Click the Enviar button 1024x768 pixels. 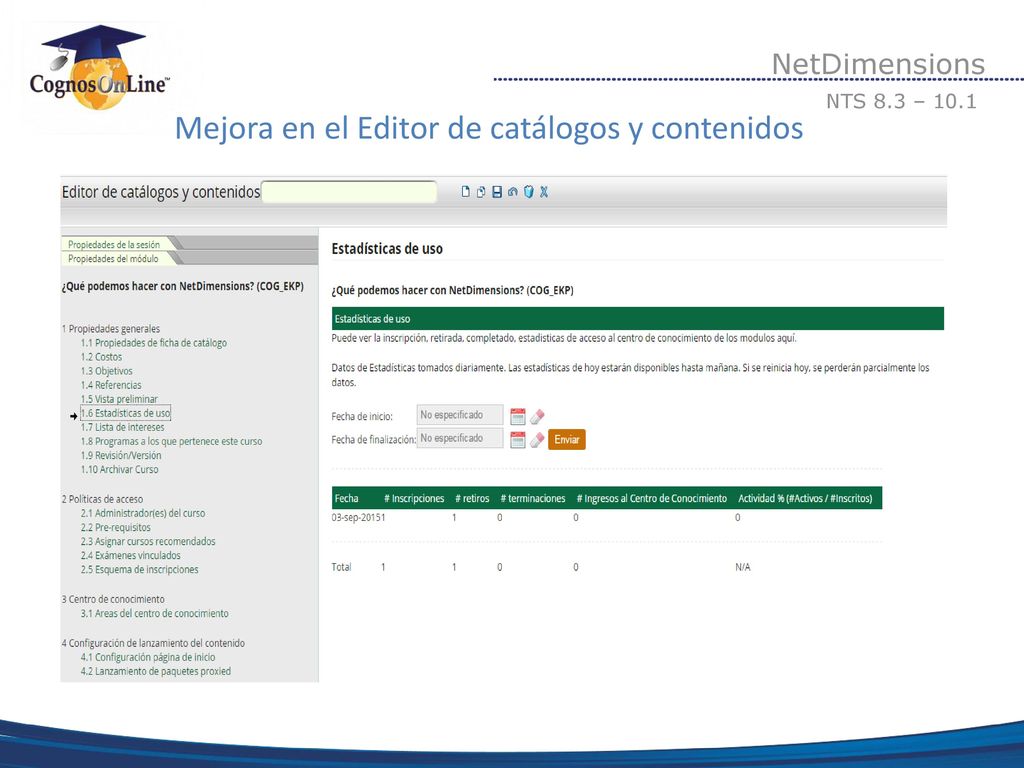pyautogui.click(x=567, y=440)
